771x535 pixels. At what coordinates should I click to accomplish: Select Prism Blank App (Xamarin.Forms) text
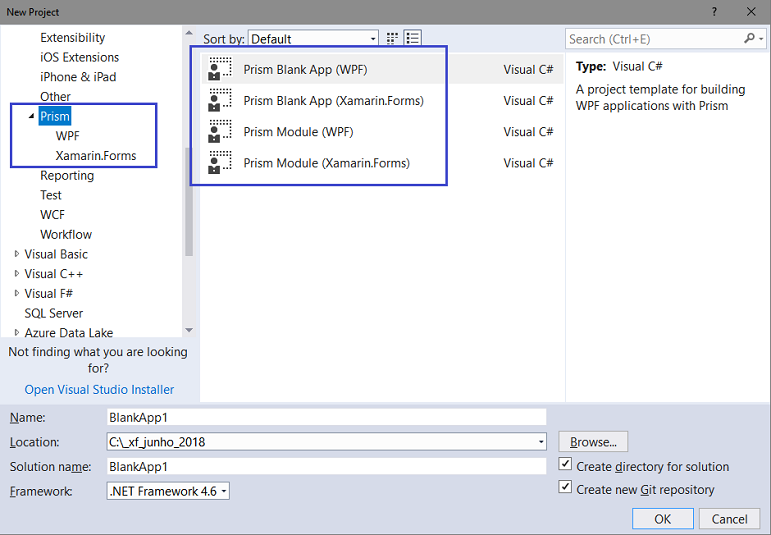(333, 100)
